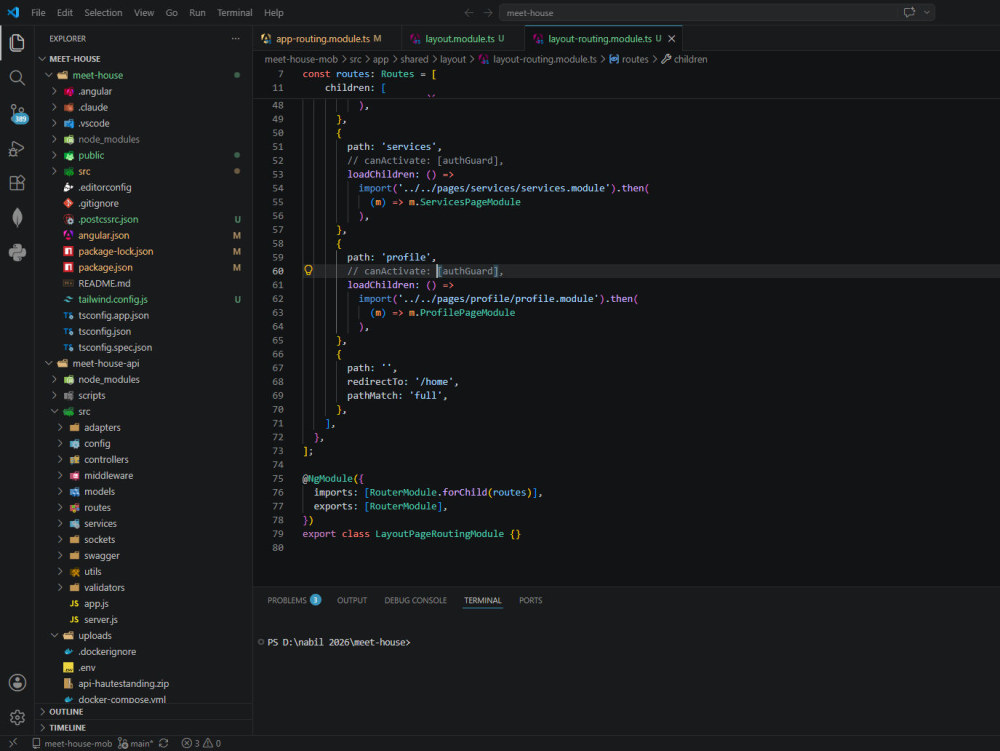Switch to the Output panel tab

352,600
